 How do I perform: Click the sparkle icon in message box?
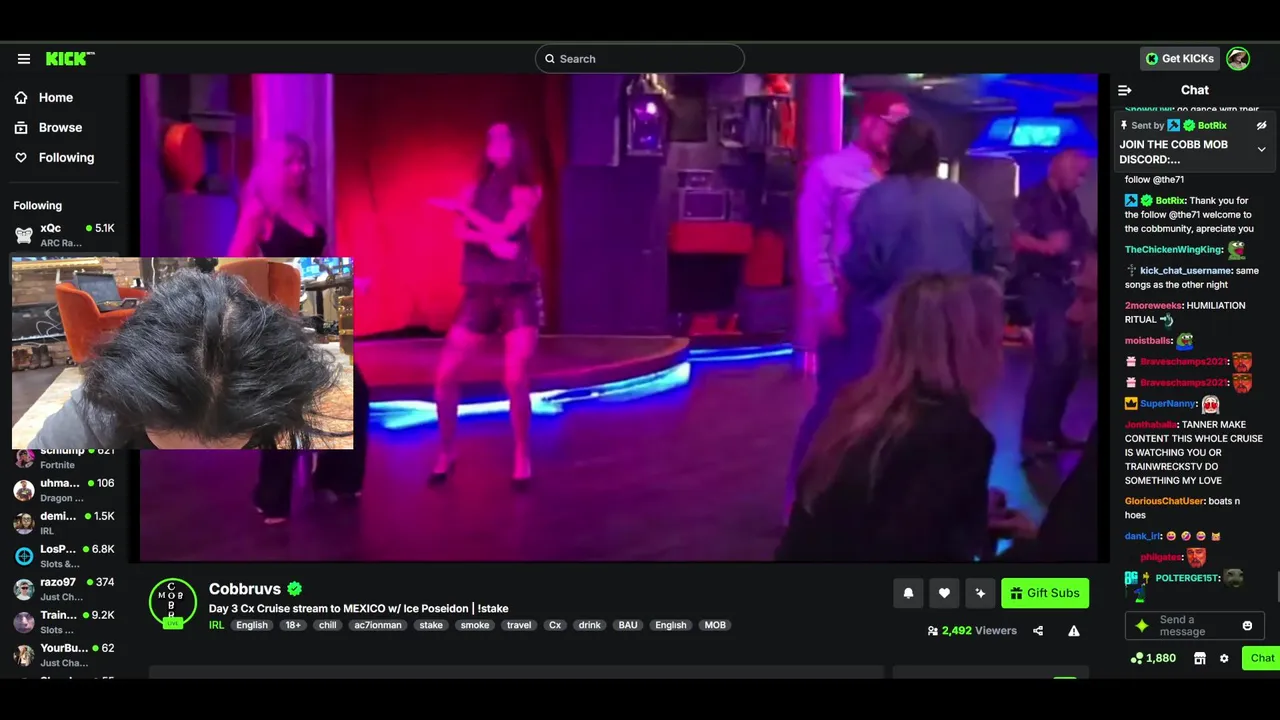1142,626
